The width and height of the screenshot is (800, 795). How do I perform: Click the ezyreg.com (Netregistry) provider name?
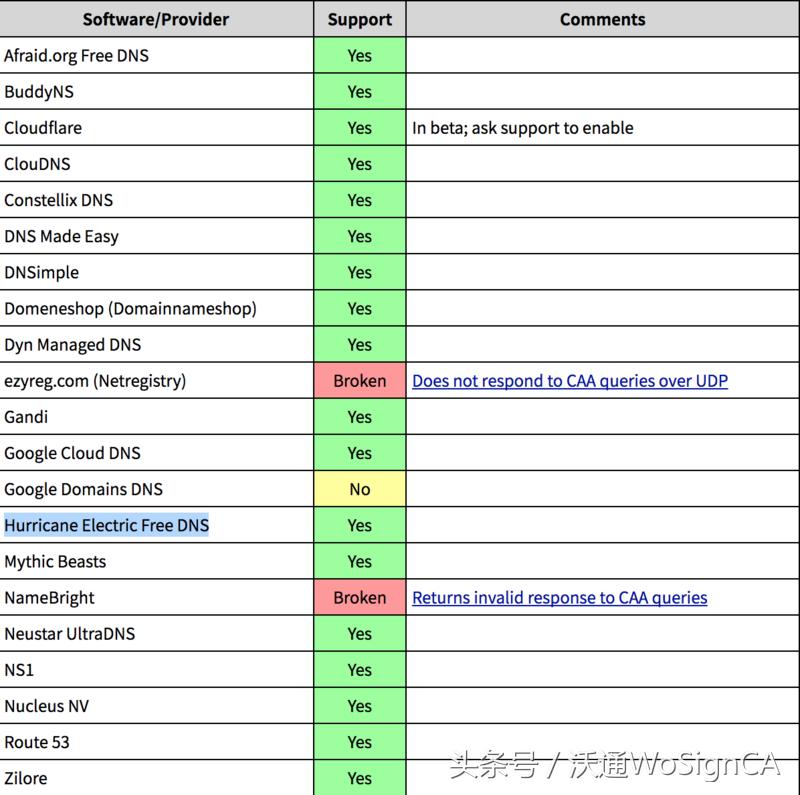point(95,381)
